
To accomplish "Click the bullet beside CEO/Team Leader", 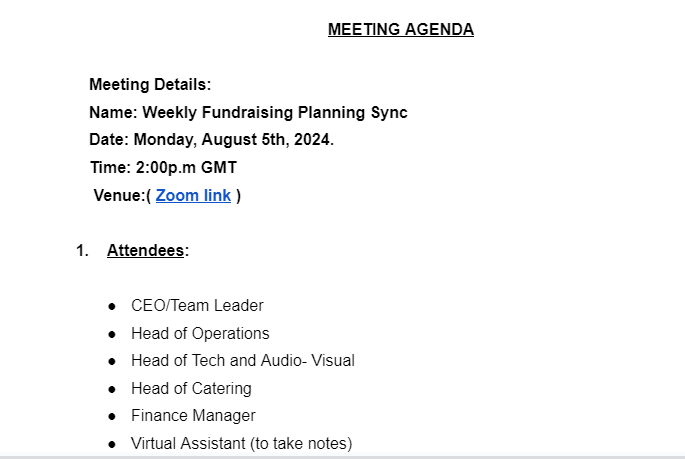I will coord(112,307).
